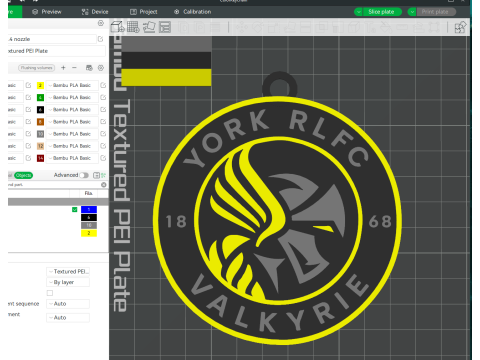Edit preset right of filament 14 dropdown
This screenshot has height=360, width=480.
click(103, 158)
